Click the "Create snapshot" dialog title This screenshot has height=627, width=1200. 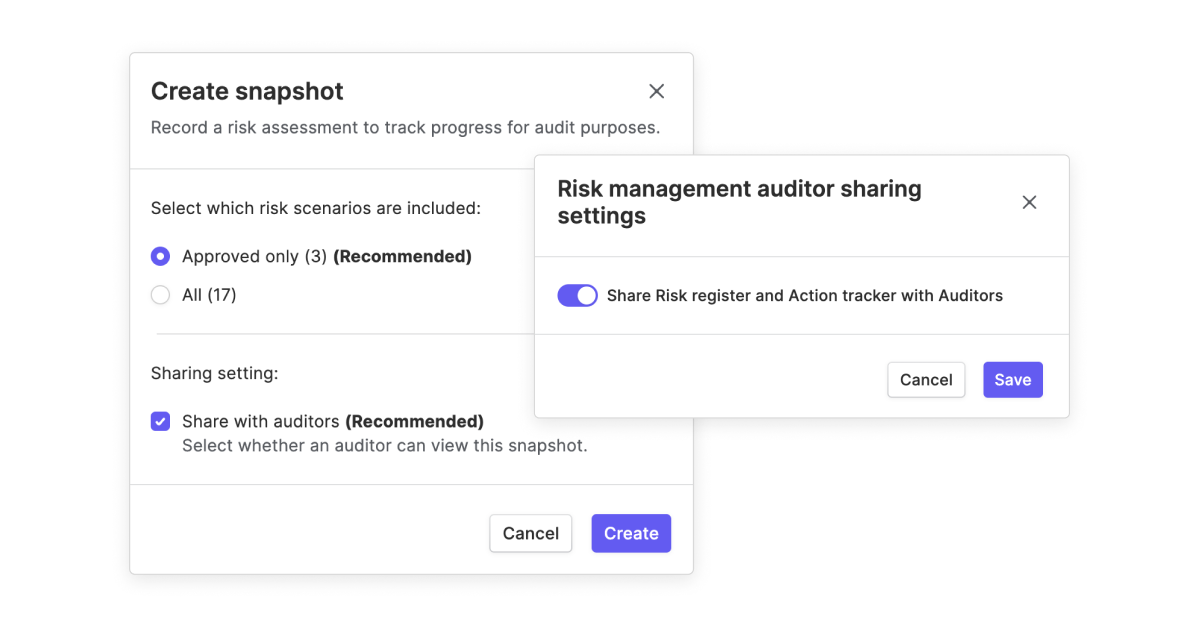pos(247,91)
